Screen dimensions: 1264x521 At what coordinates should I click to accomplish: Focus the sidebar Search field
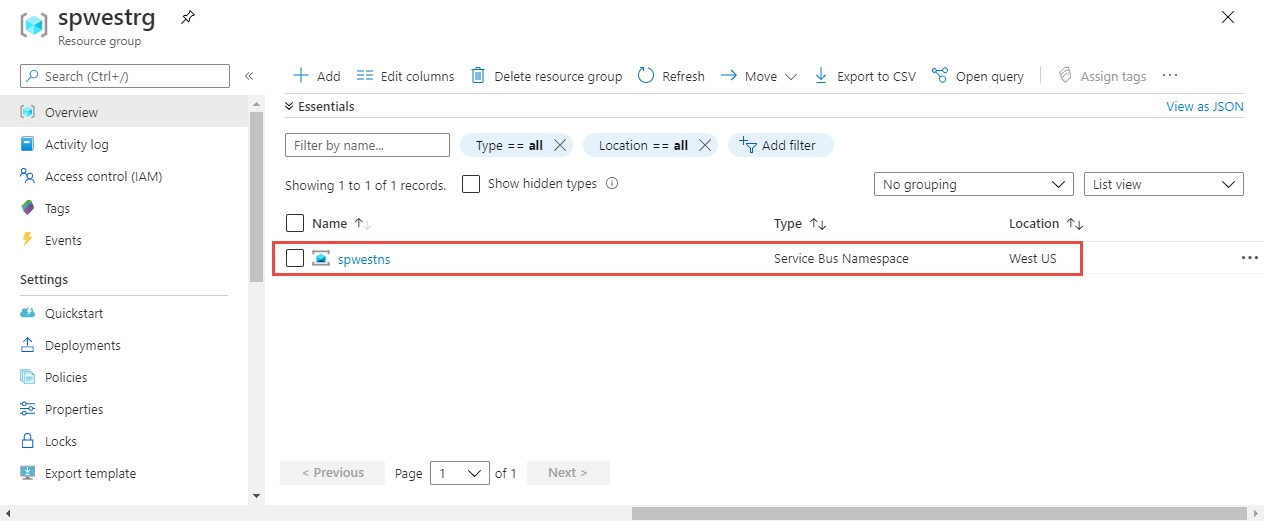pos(125,76)
